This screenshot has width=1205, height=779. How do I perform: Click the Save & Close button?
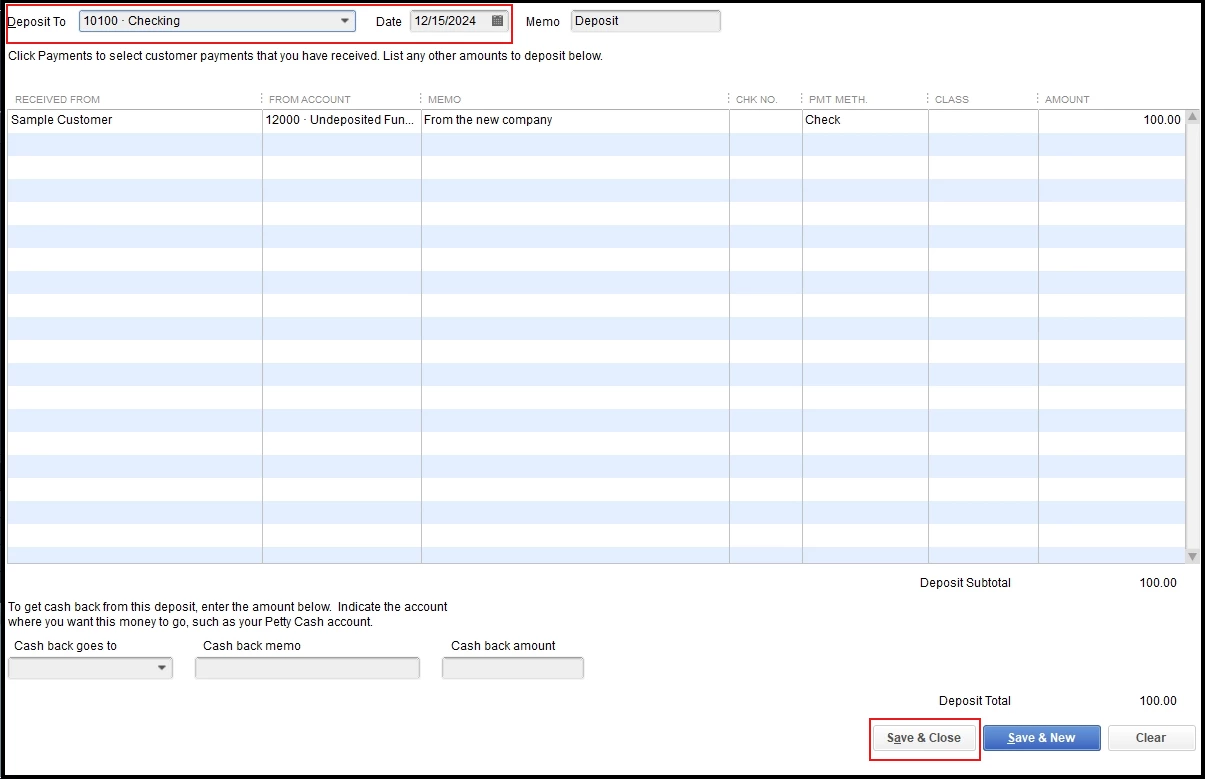pyautogui.click(x=924, y=738)
